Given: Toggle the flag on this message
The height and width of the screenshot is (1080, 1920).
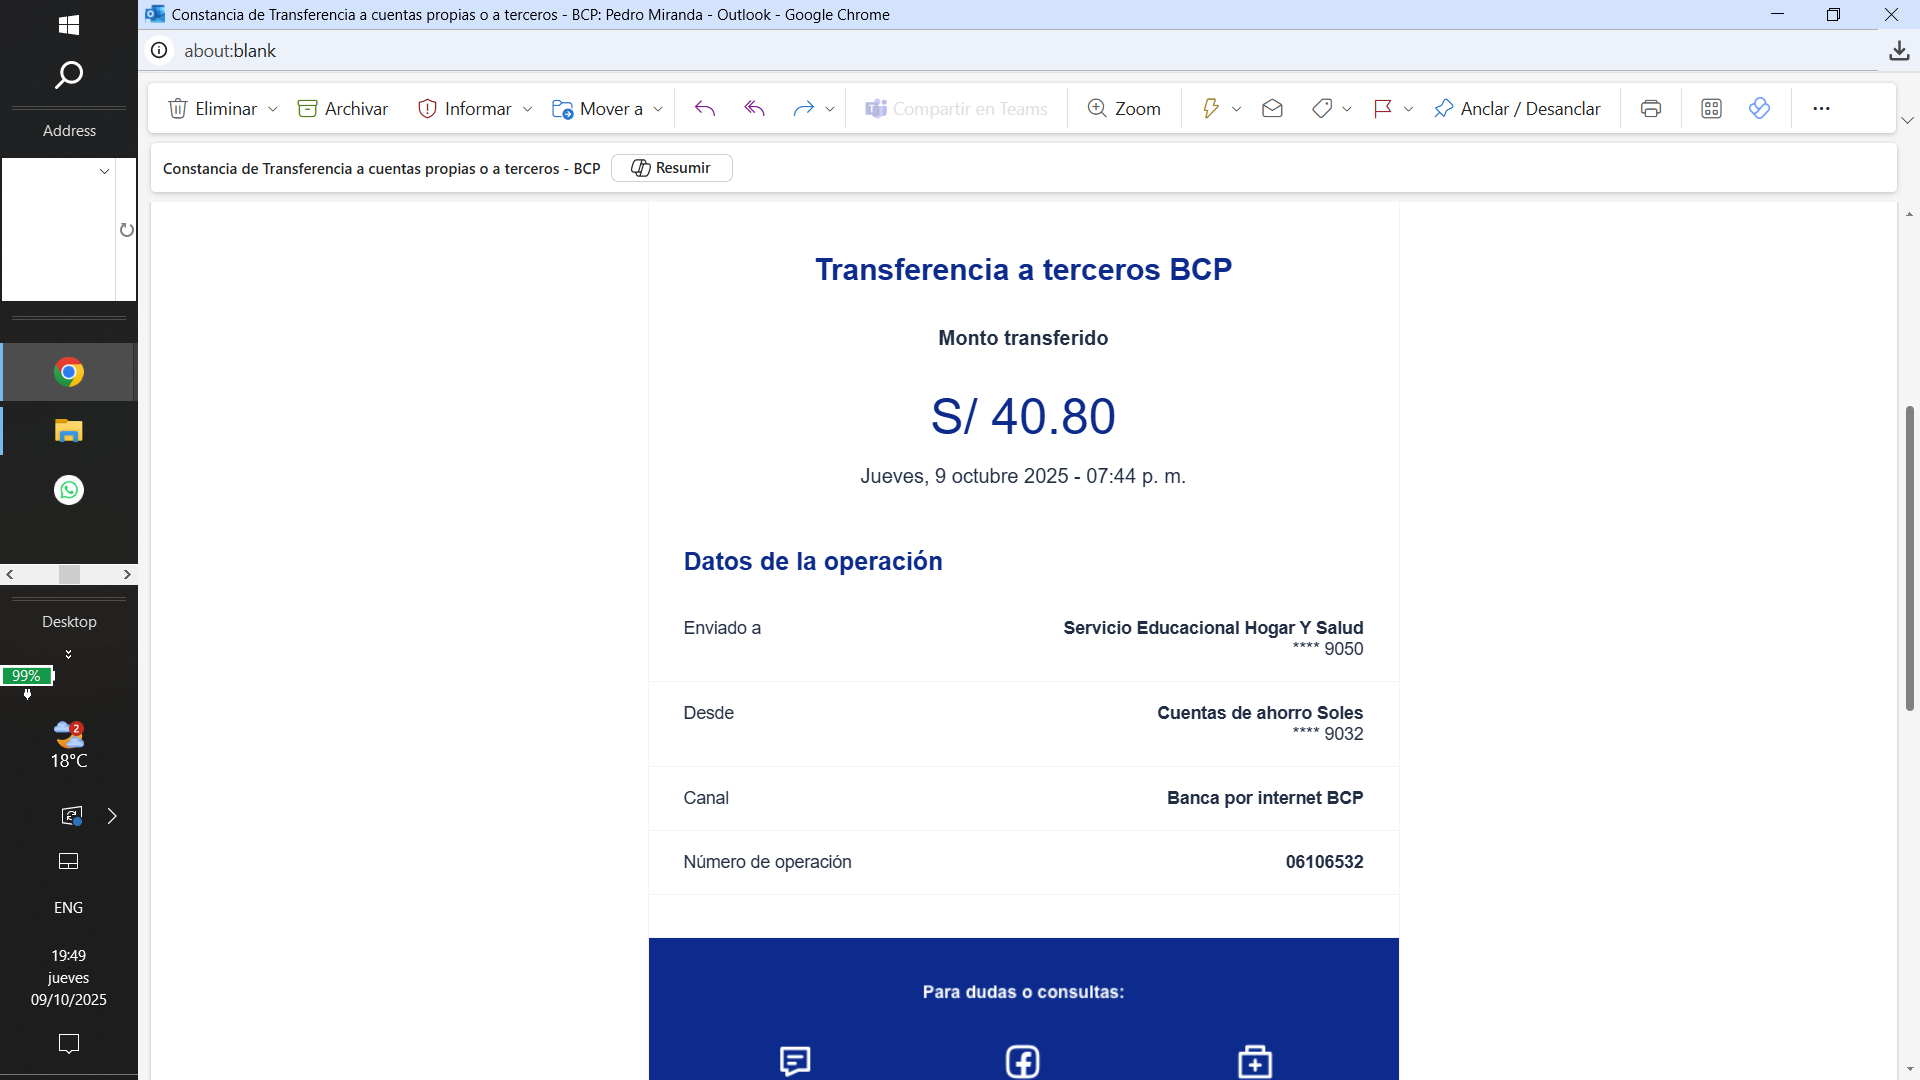Looking at the screenshot, I should point(1383,109).
